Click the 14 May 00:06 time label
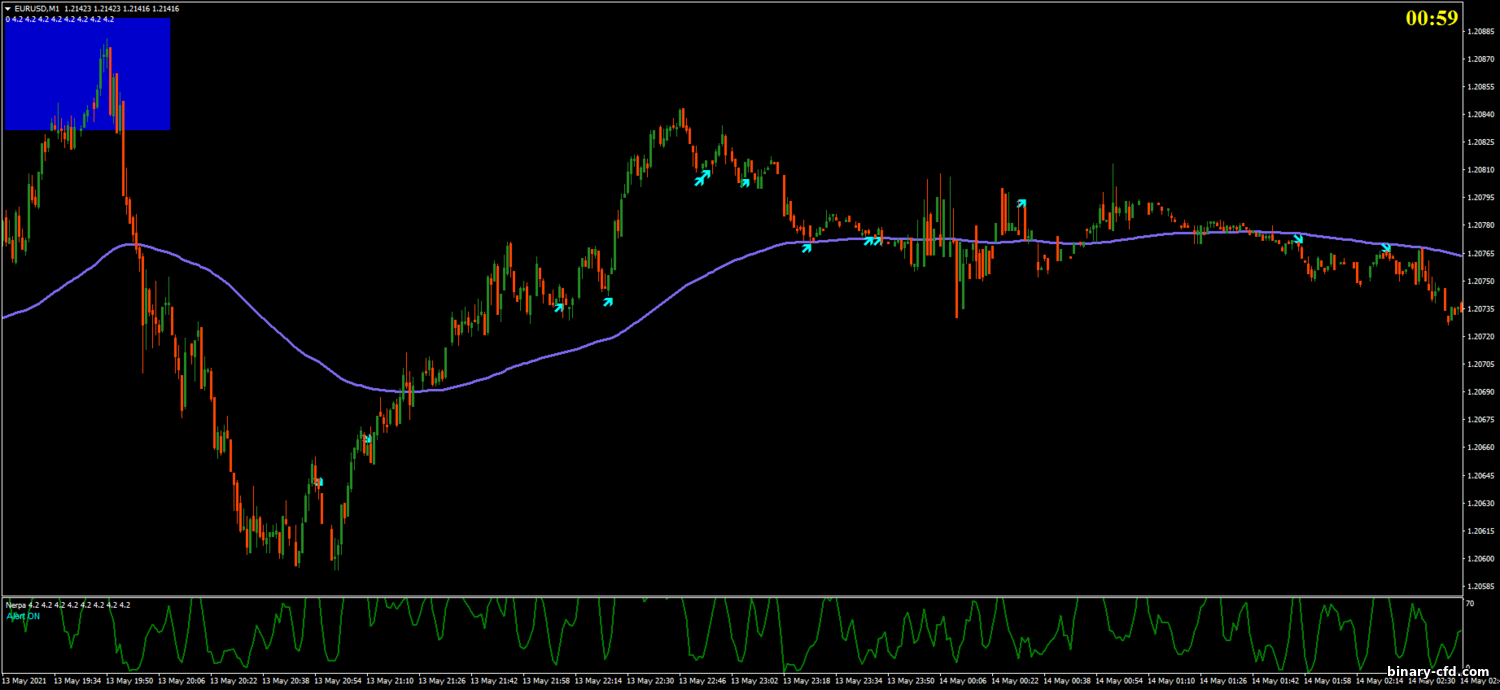The height and width of the screenshot is (690, 1500). [965, 680]
